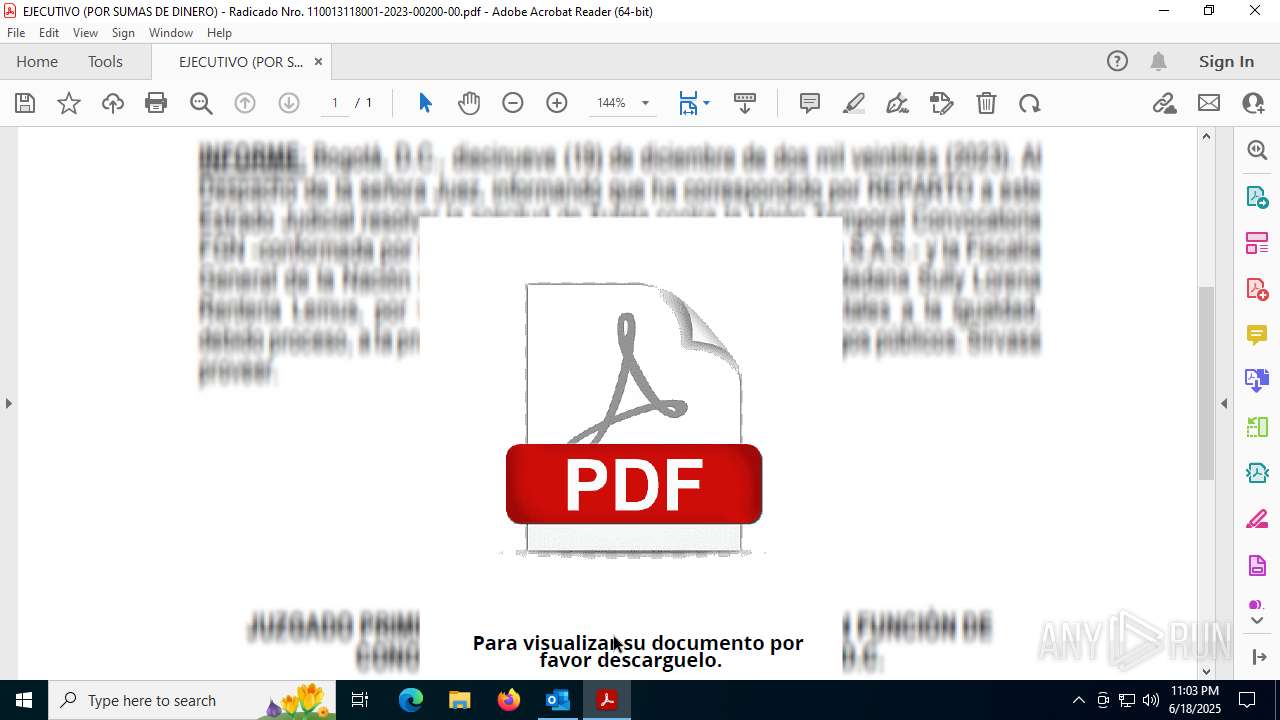Open File Explorer from taskbar
This screenshot has height=720, width=1280.
point(459,700)
